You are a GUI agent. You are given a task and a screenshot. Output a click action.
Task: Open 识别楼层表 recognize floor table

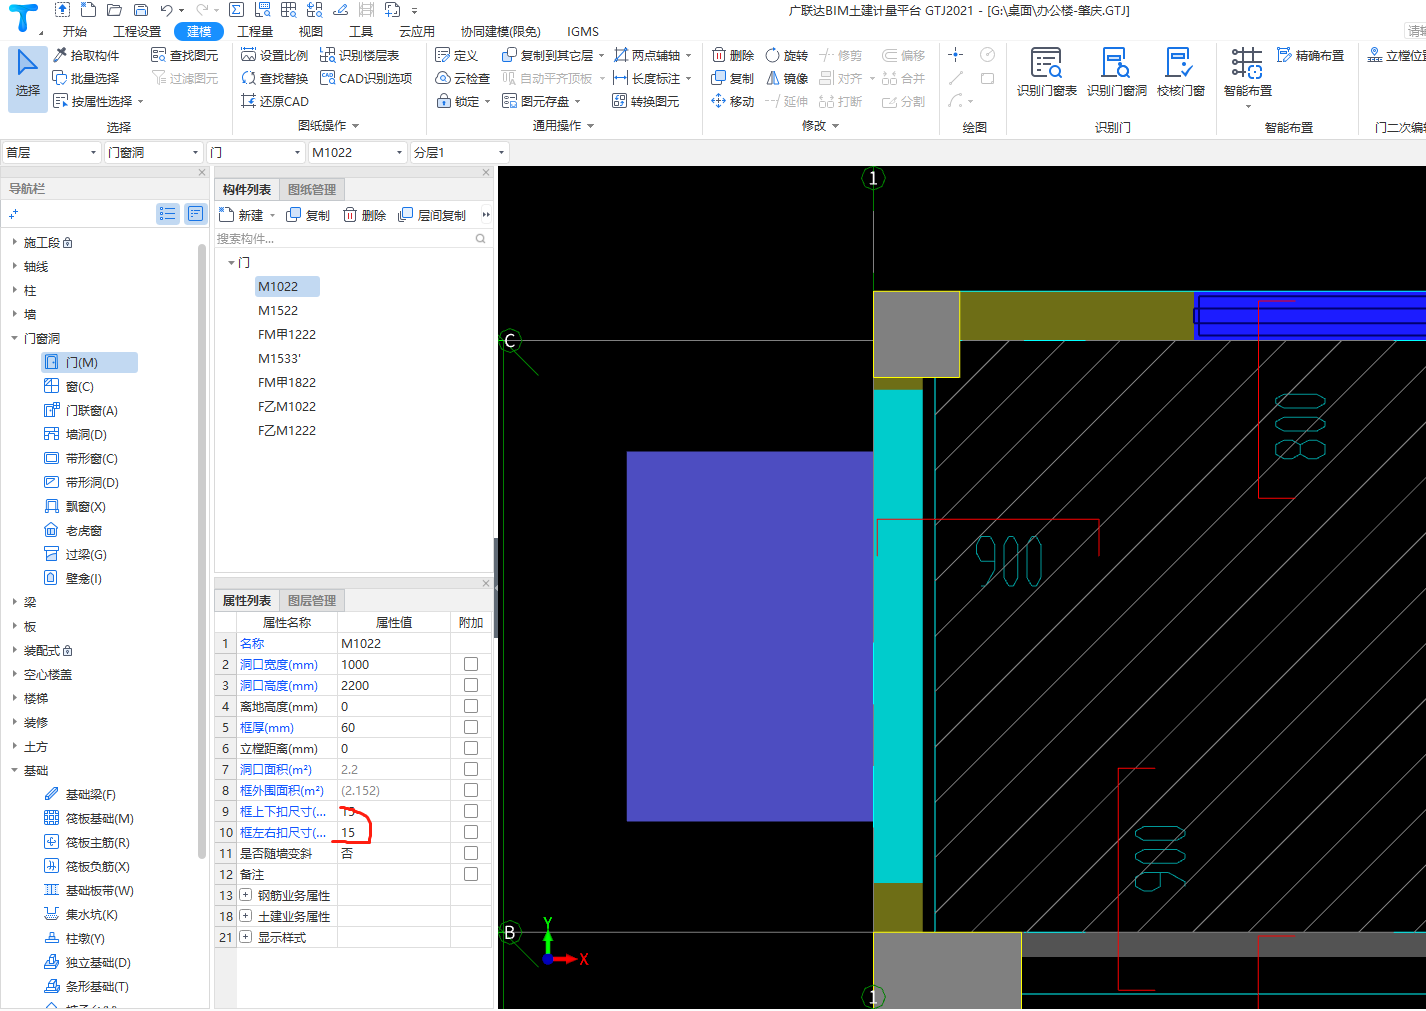(x=359, y=55)
